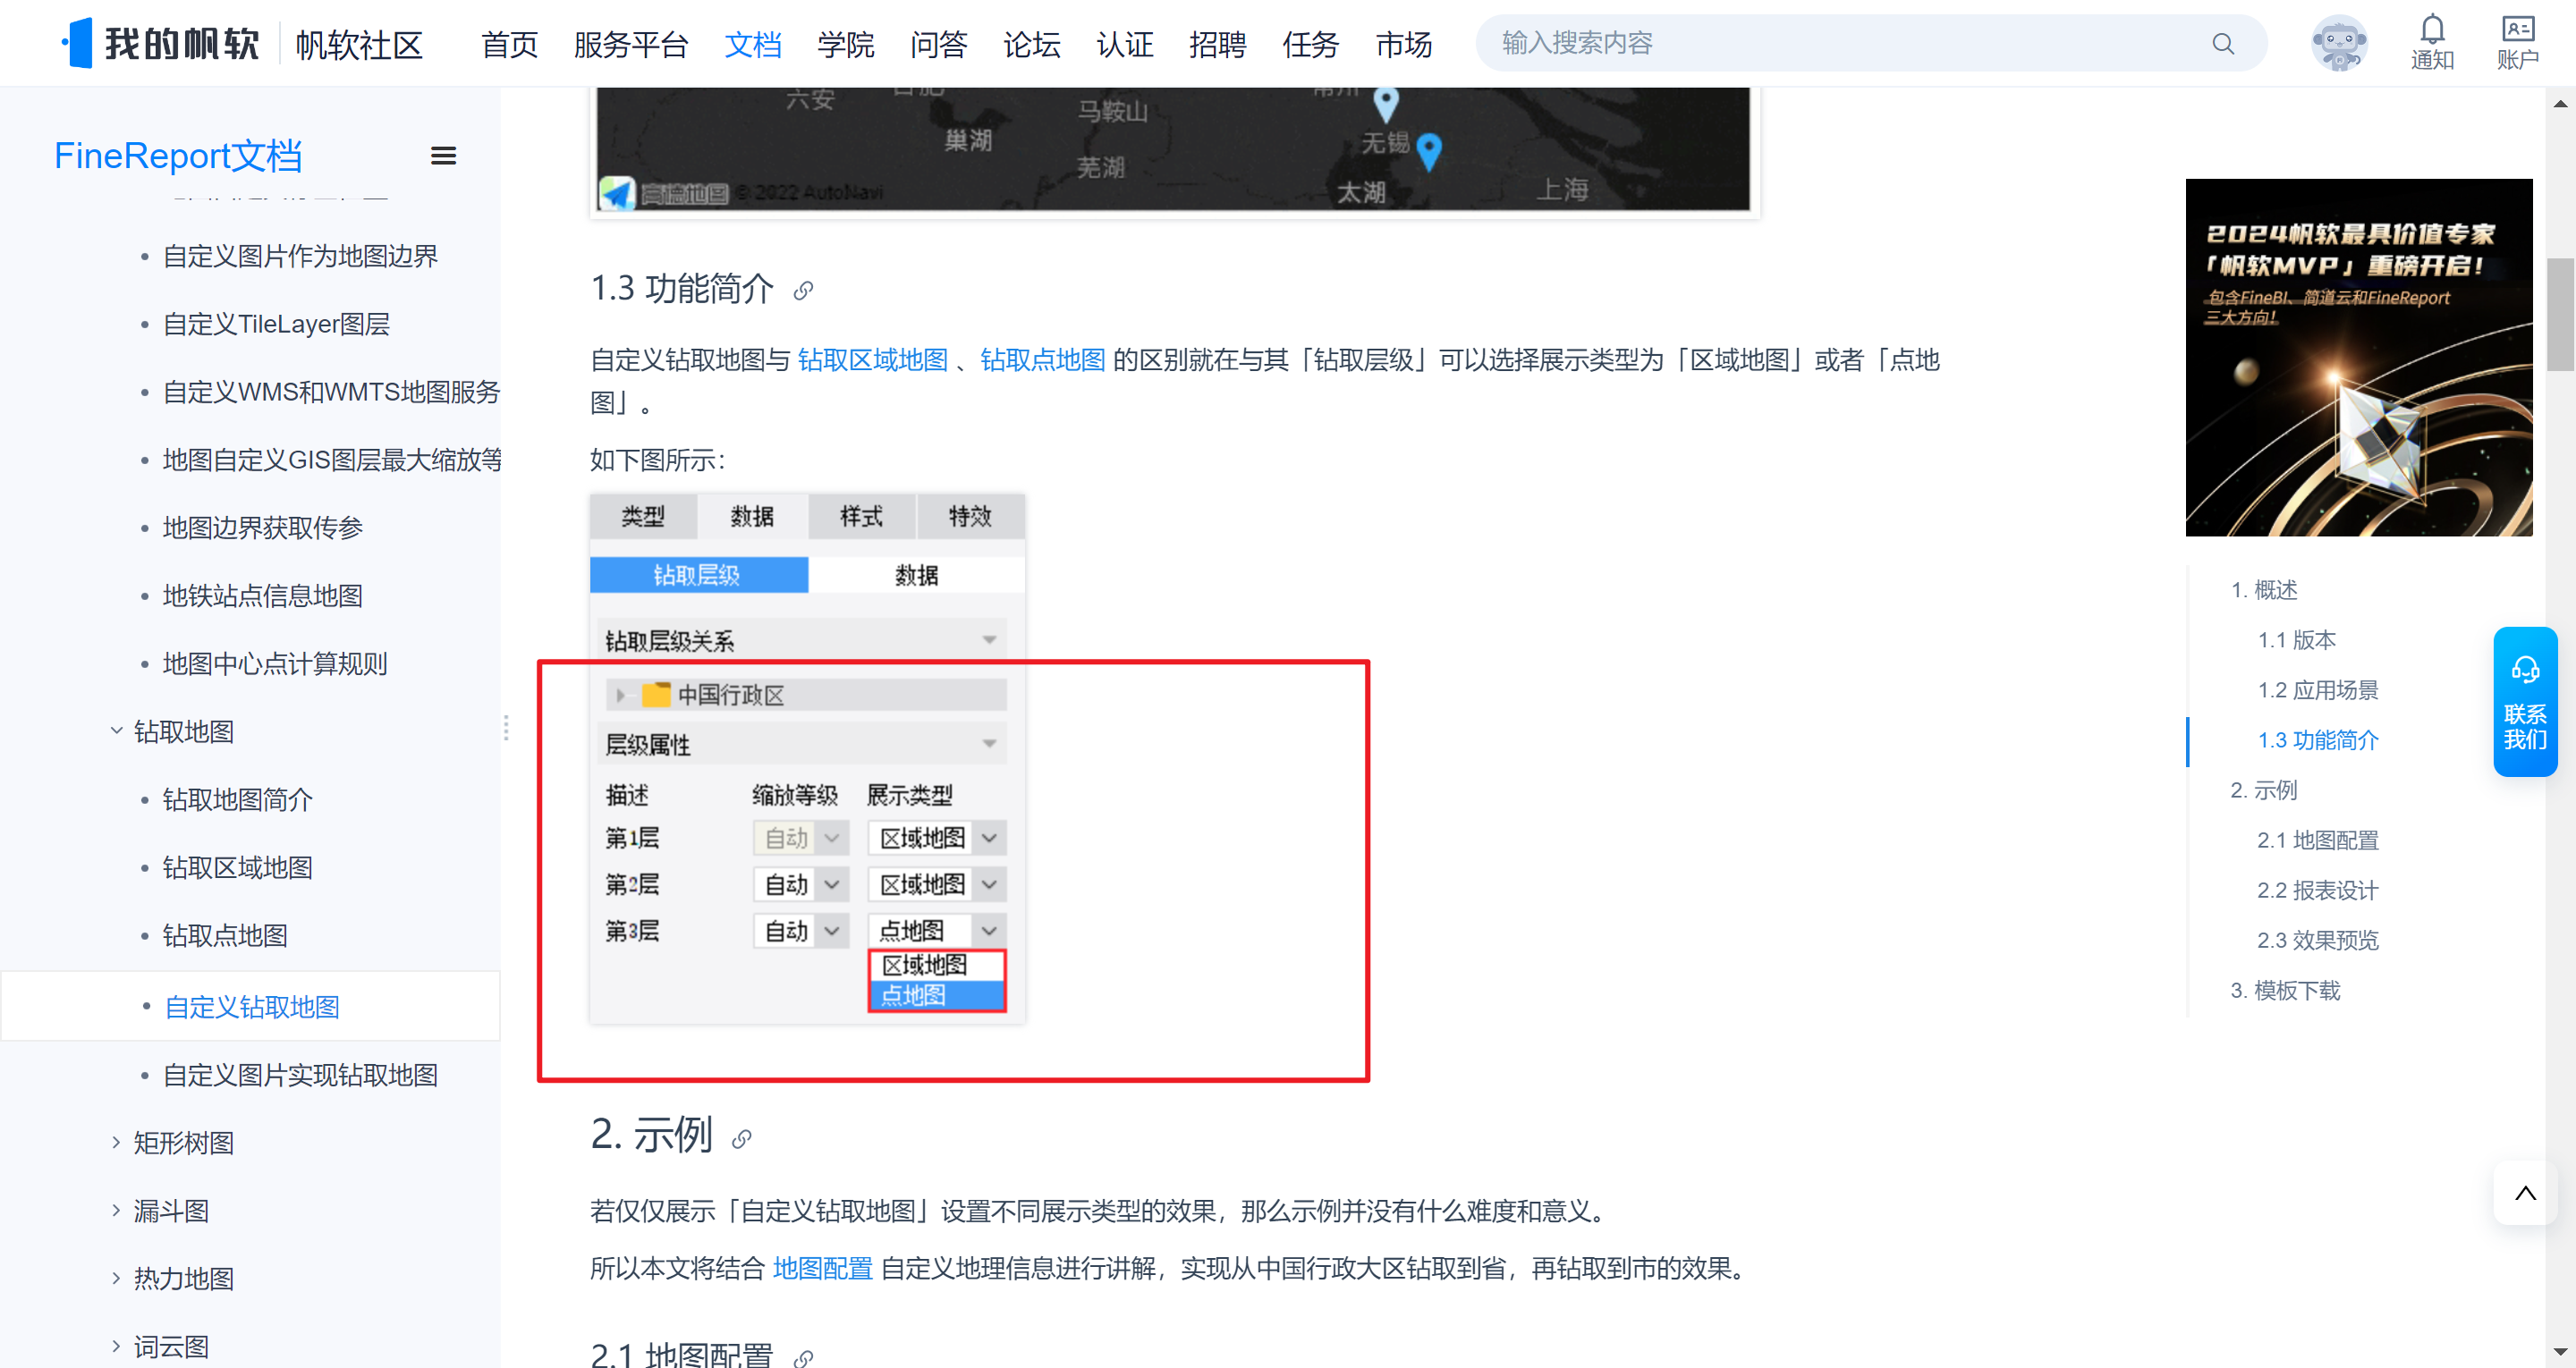Open 钻取点地图 sidebar item
The image size is (2576, 1368).
pyautogui.click(x=225, y=936)
